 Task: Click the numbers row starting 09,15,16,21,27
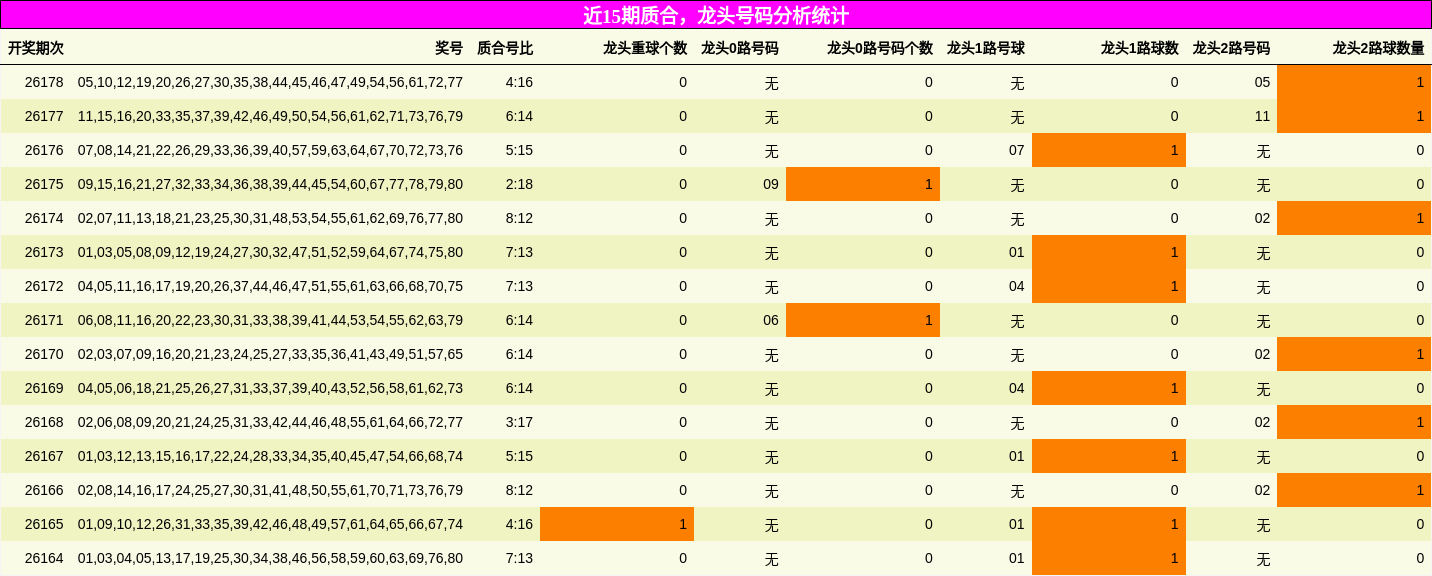point(270,184)
